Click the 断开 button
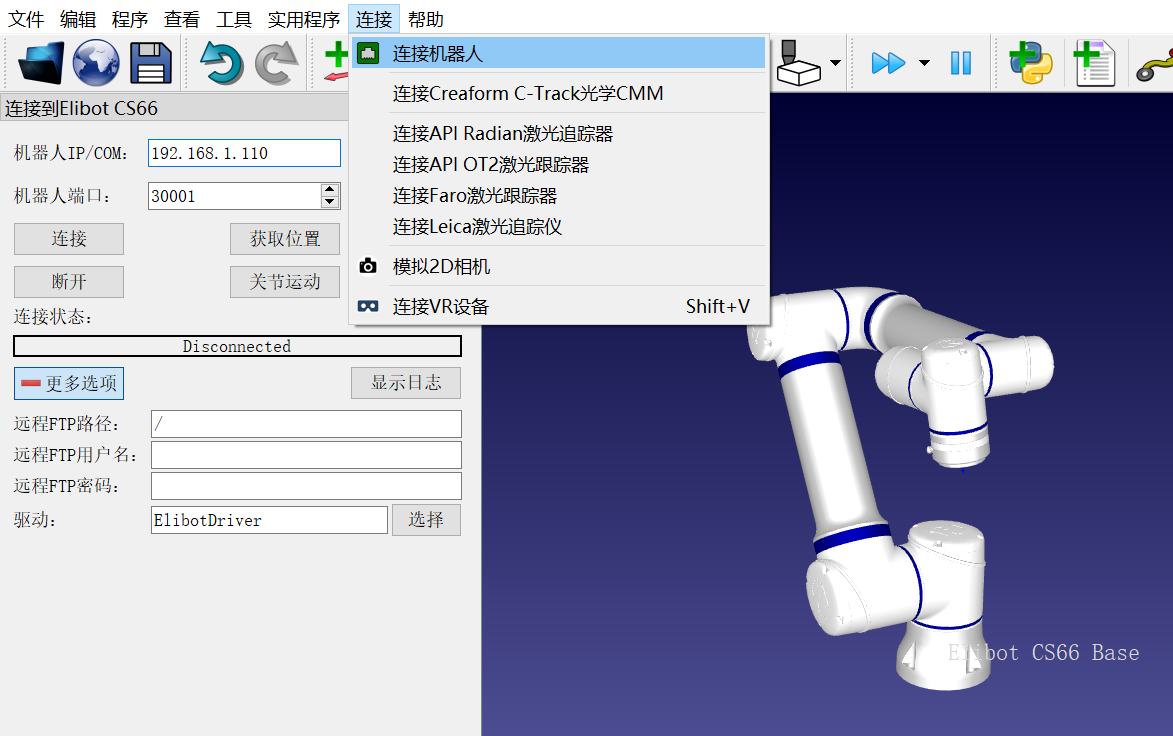The height and width of the screenshot is (736, 1173). coord(69,282)
